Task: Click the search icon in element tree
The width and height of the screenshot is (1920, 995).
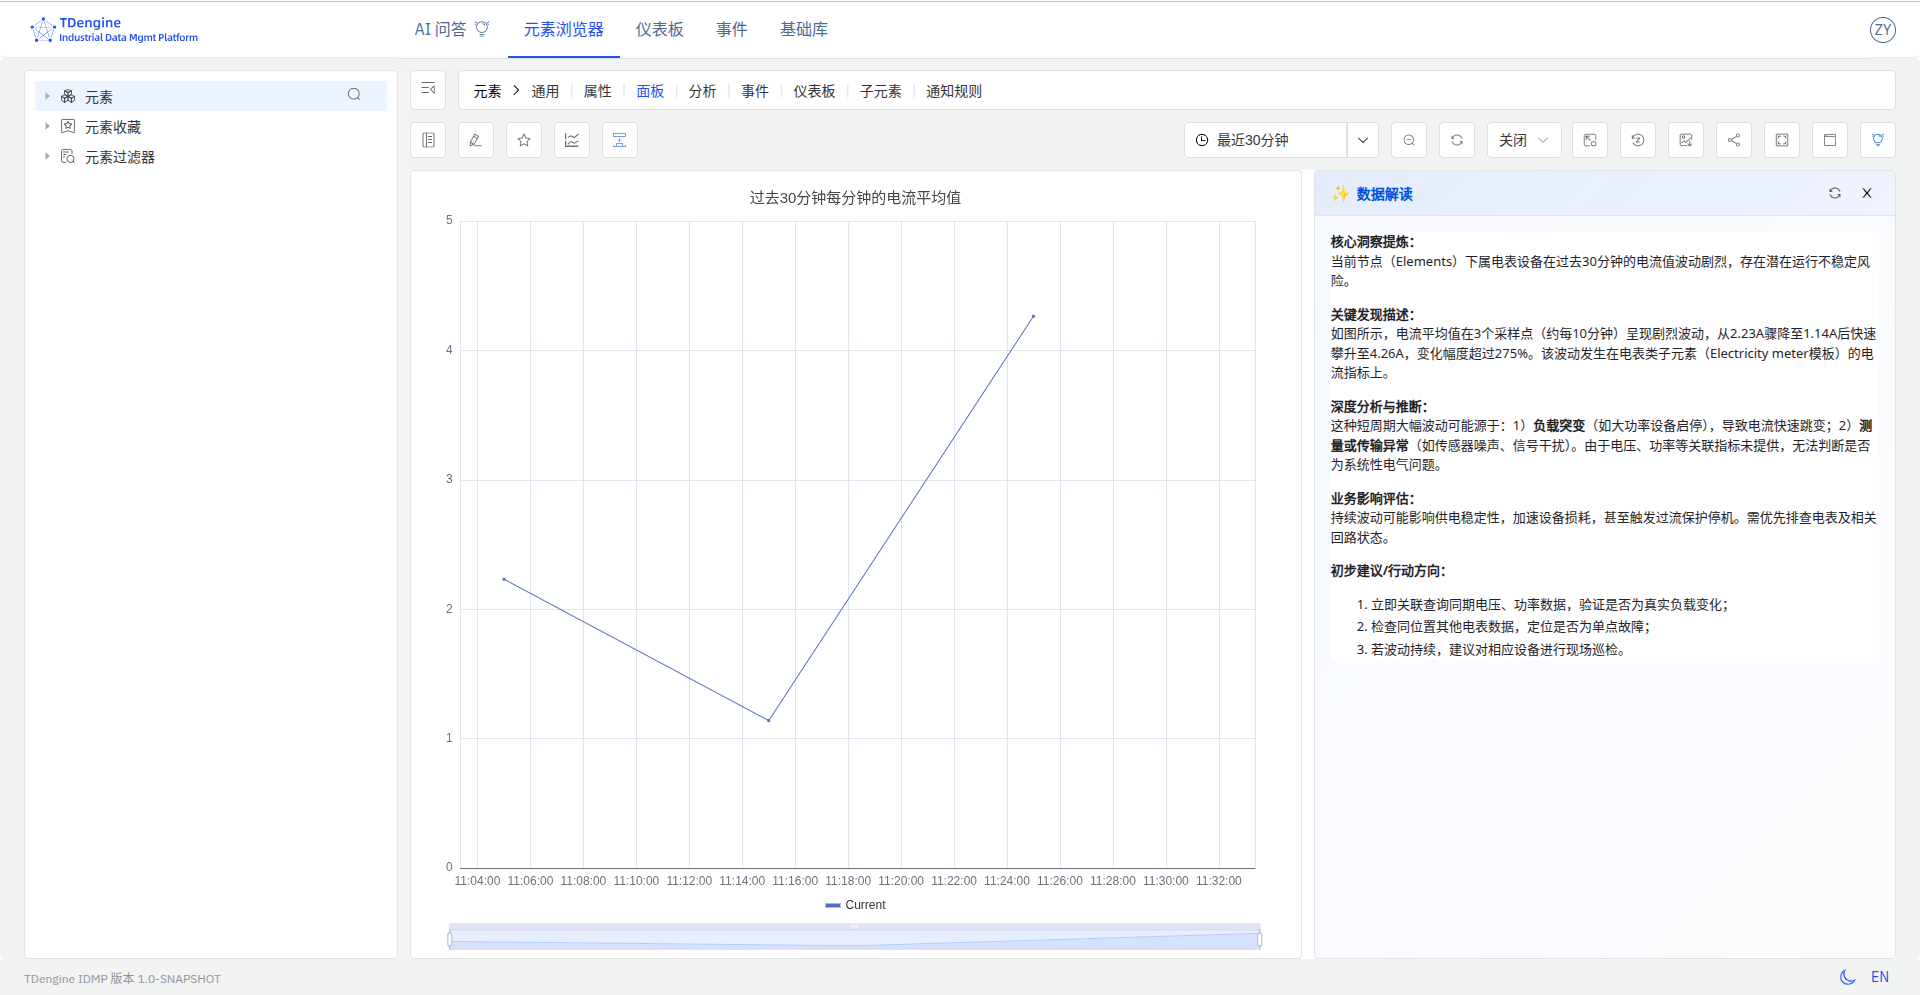Action: (354, 95)
